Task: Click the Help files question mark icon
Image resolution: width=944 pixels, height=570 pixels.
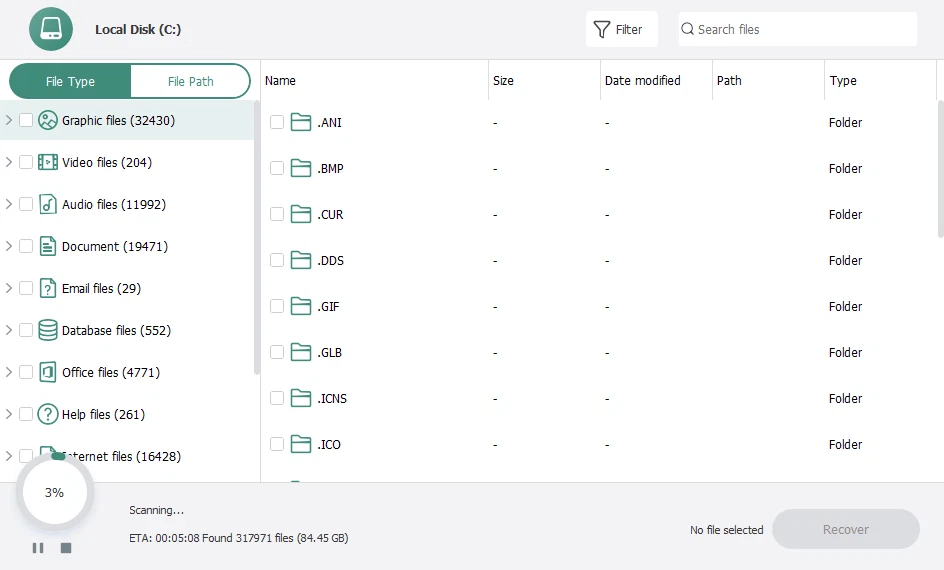Action: click(48, 414)
